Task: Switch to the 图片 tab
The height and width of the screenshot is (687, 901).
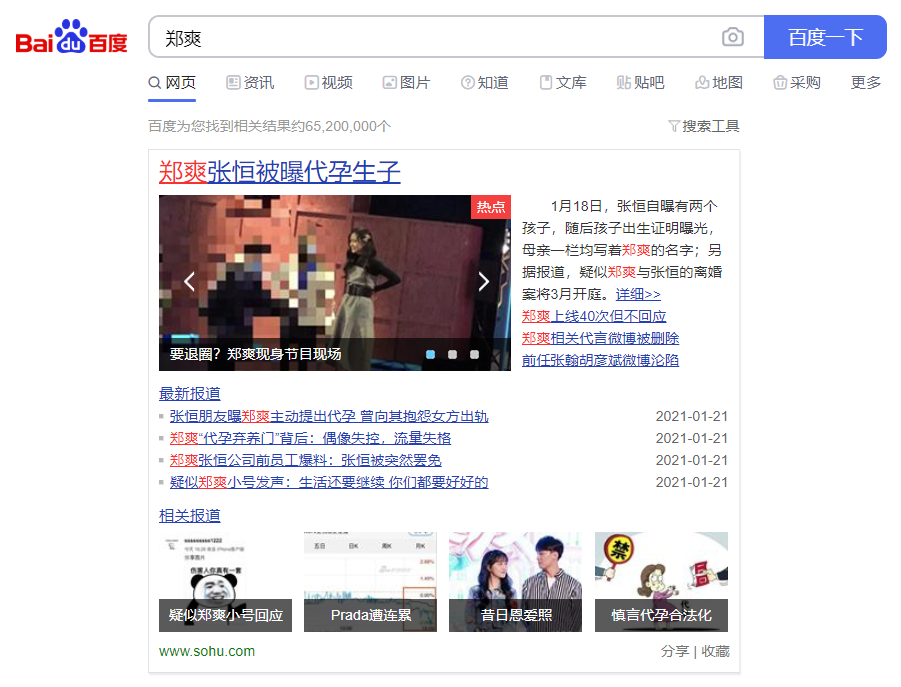Action: coord(406,83)
